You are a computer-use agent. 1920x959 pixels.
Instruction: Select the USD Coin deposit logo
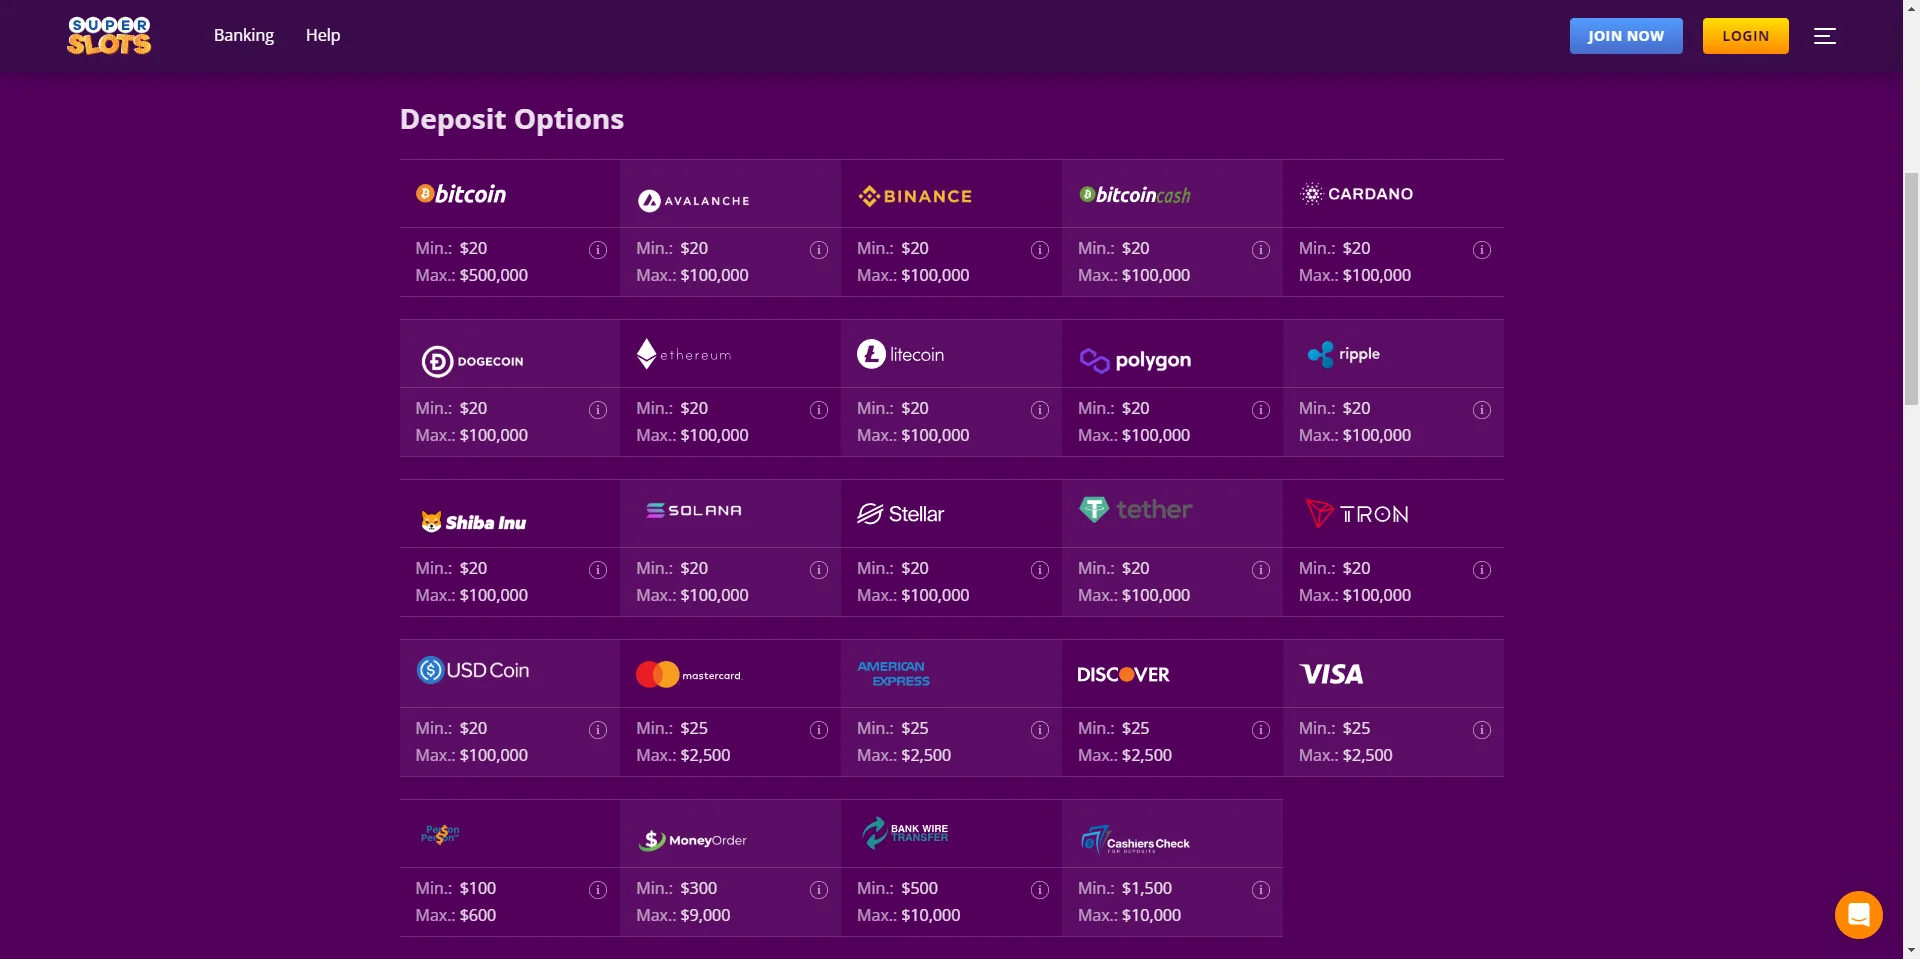click(473, 670)
